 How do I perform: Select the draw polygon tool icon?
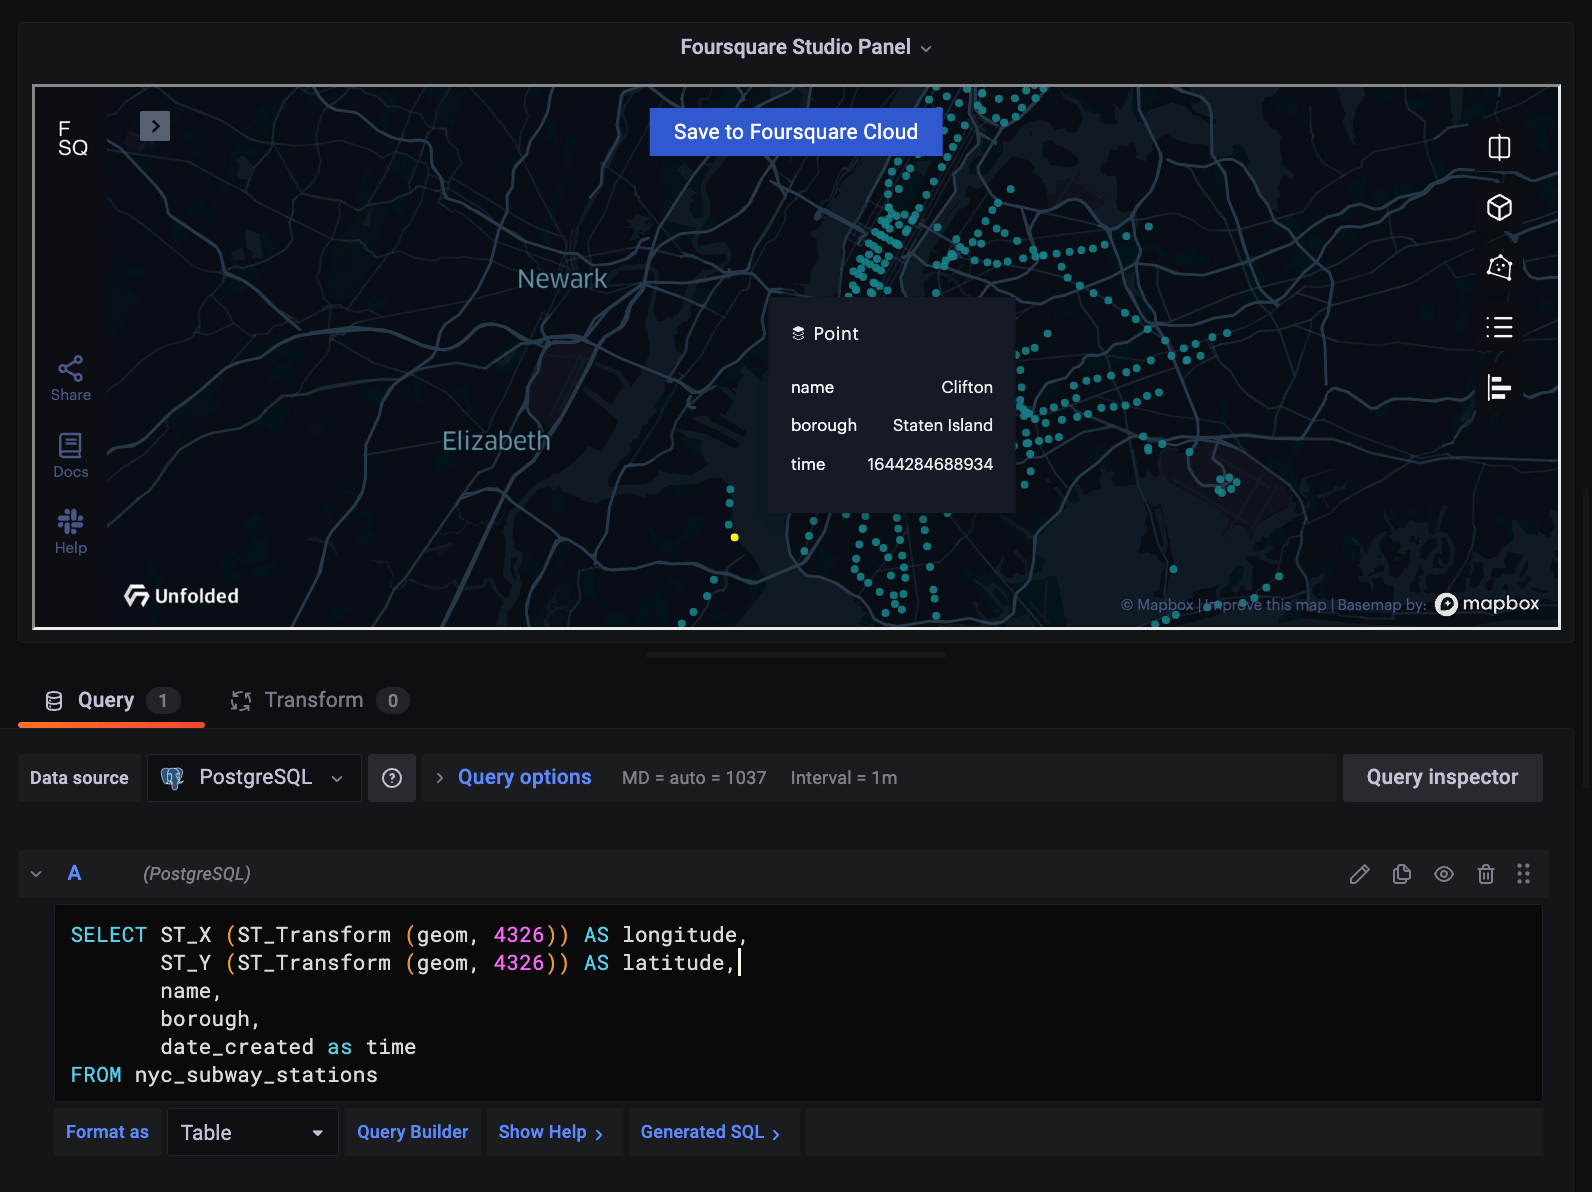pyautogui.click(x=1499, y=267)
